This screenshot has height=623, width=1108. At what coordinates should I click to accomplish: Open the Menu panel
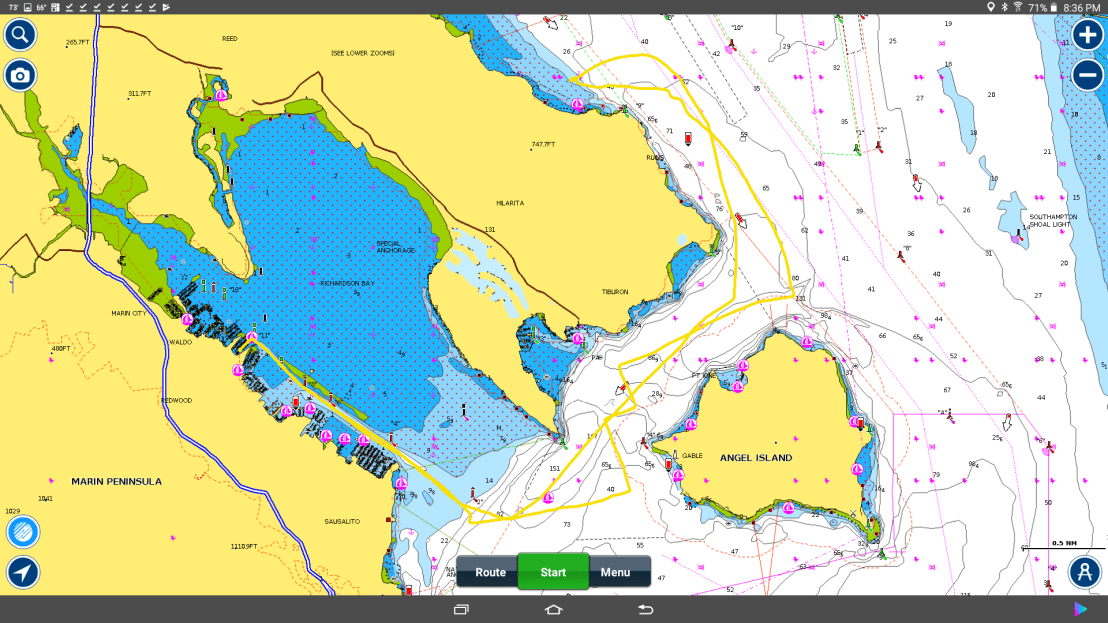(x=616, y=572)
